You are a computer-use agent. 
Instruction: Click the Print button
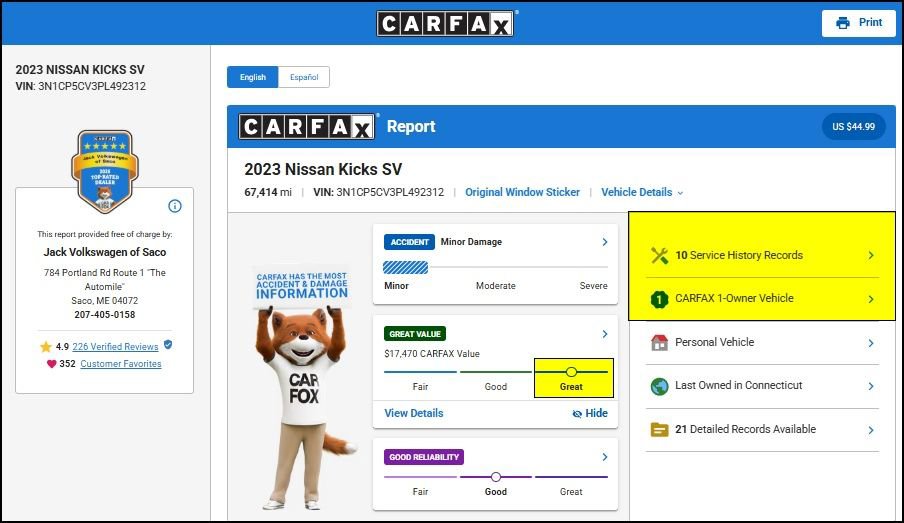(858, 23)
